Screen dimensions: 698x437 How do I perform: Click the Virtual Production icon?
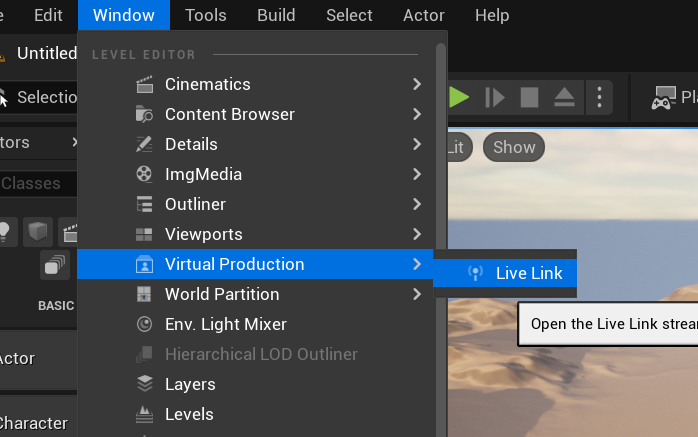144,264
